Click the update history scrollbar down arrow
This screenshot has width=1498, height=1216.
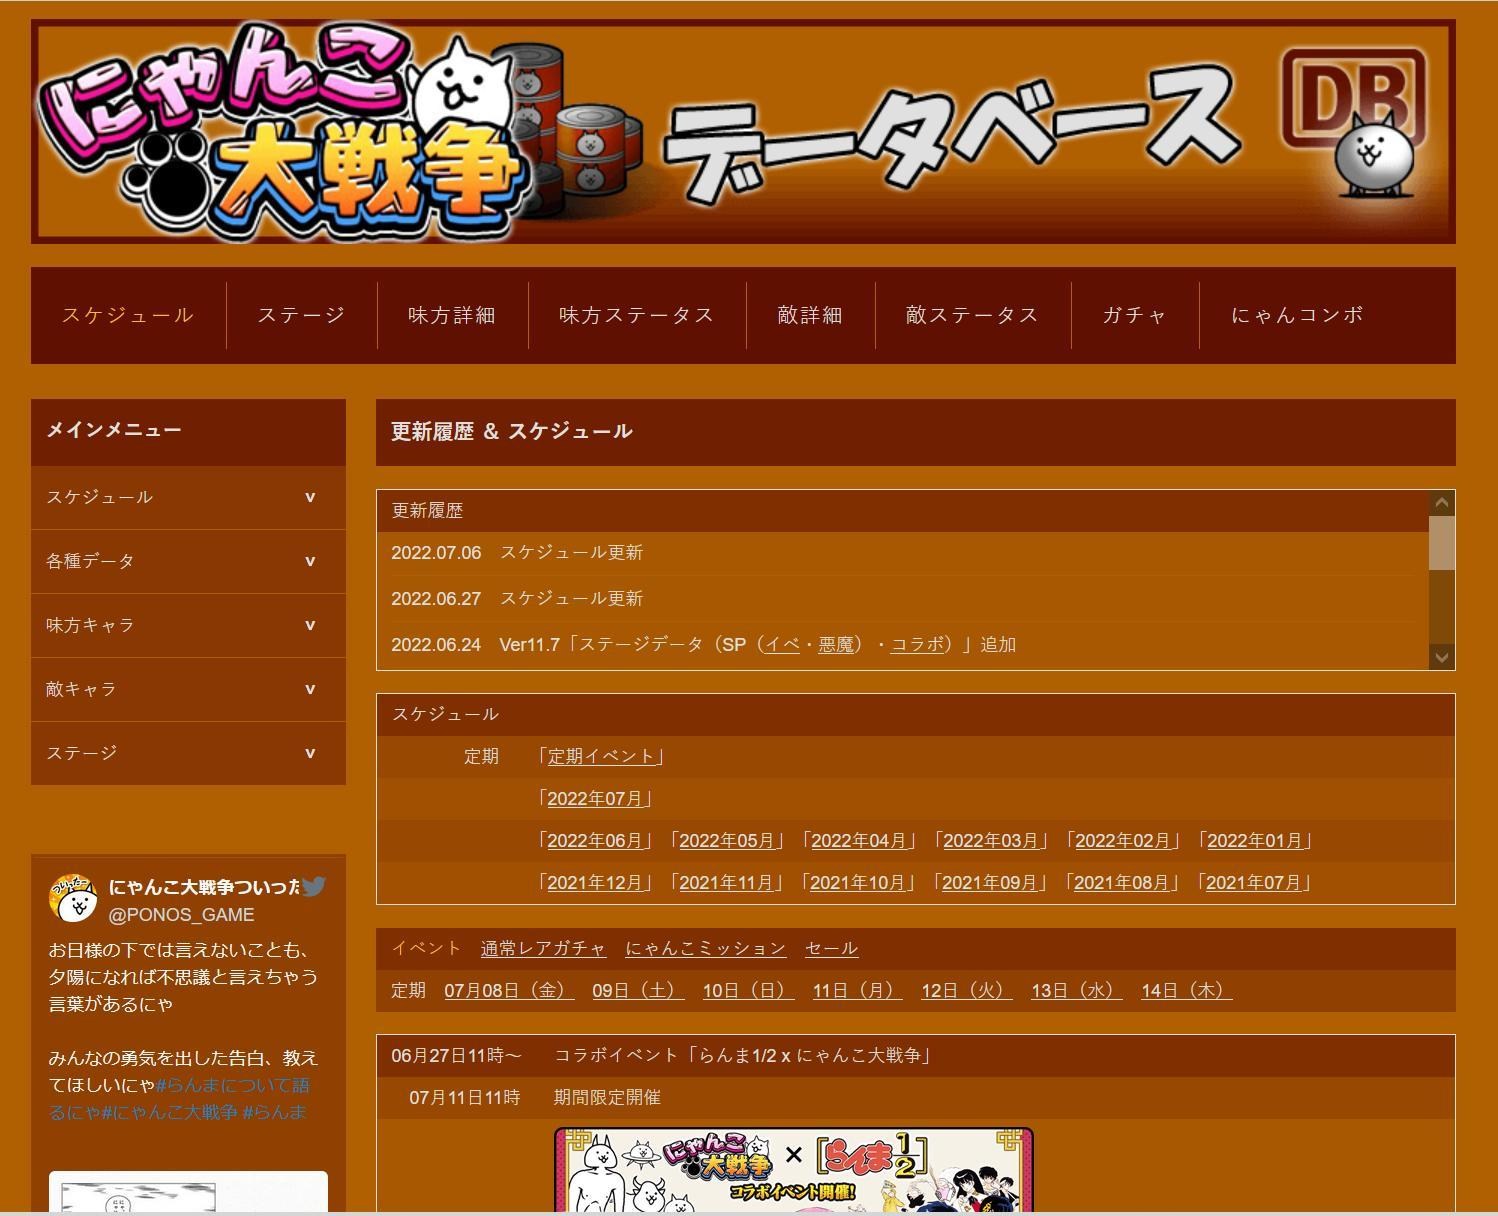point(1442,657)
